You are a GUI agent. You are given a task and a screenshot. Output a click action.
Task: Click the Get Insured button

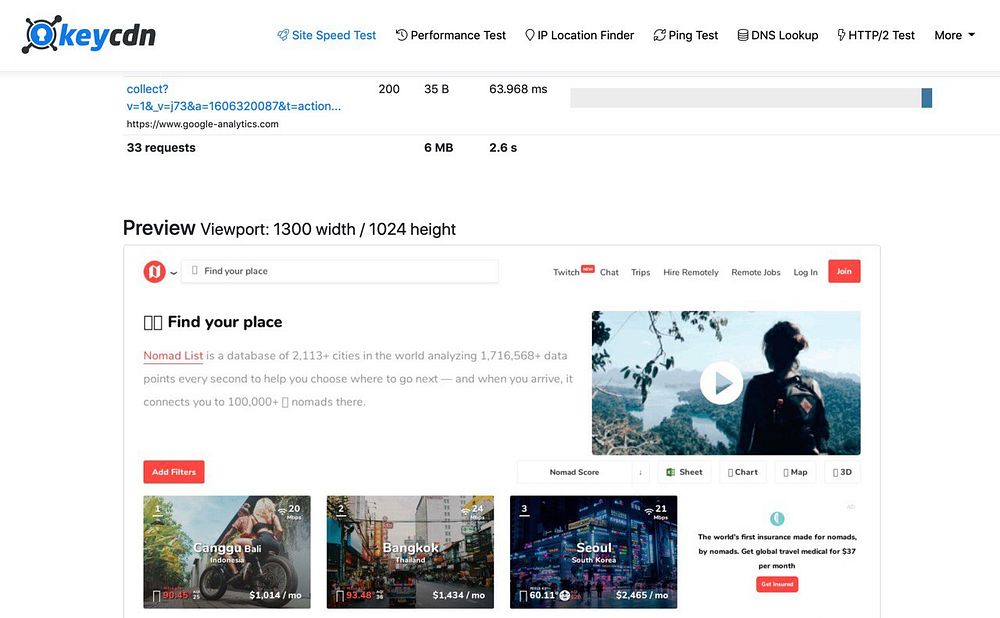[777, 584]
